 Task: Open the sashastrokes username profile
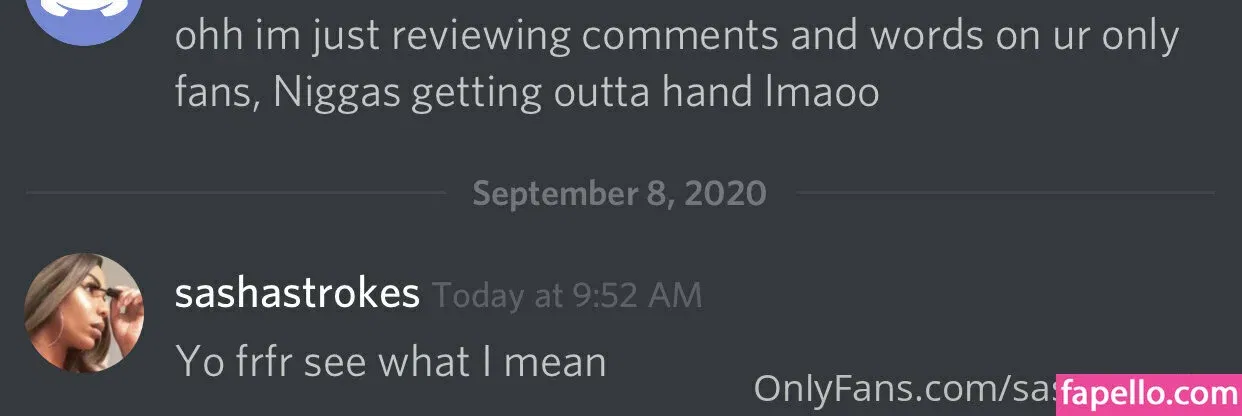coord(297,294)
